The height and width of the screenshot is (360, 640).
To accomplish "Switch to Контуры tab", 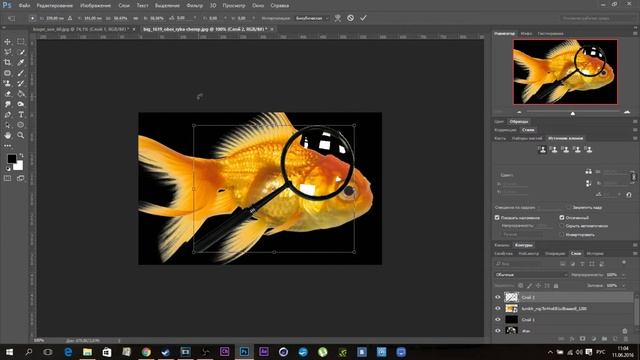I will [x=523, y=245].
